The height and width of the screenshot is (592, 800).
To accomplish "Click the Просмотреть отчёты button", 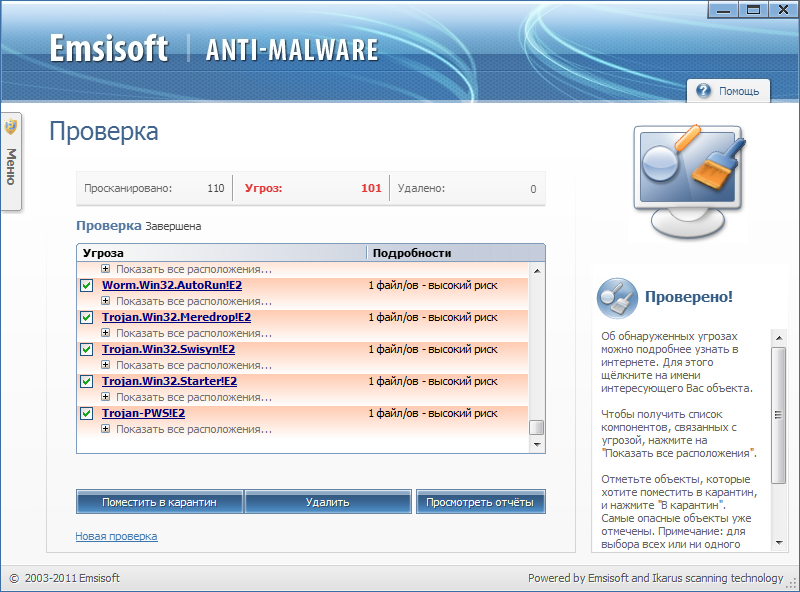I will 480,502.
